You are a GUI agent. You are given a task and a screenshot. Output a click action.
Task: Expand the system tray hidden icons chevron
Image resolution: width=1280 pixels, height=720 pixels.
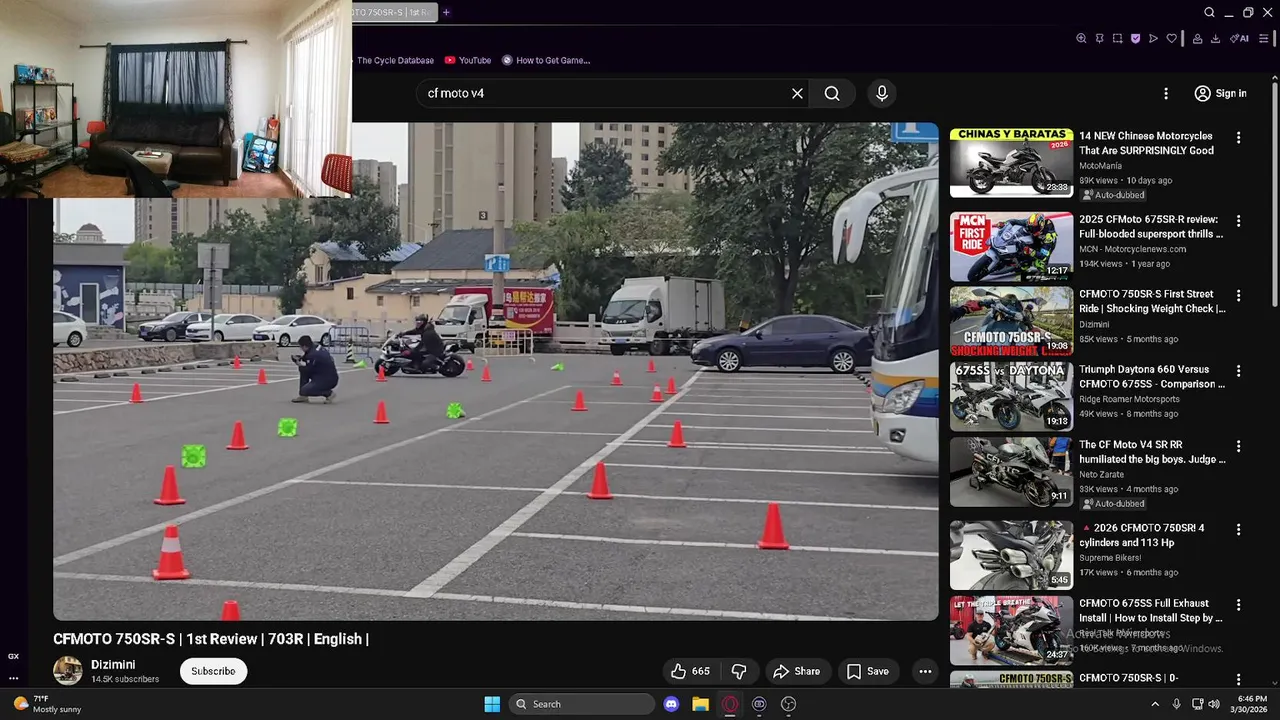tap(1156, 704)
